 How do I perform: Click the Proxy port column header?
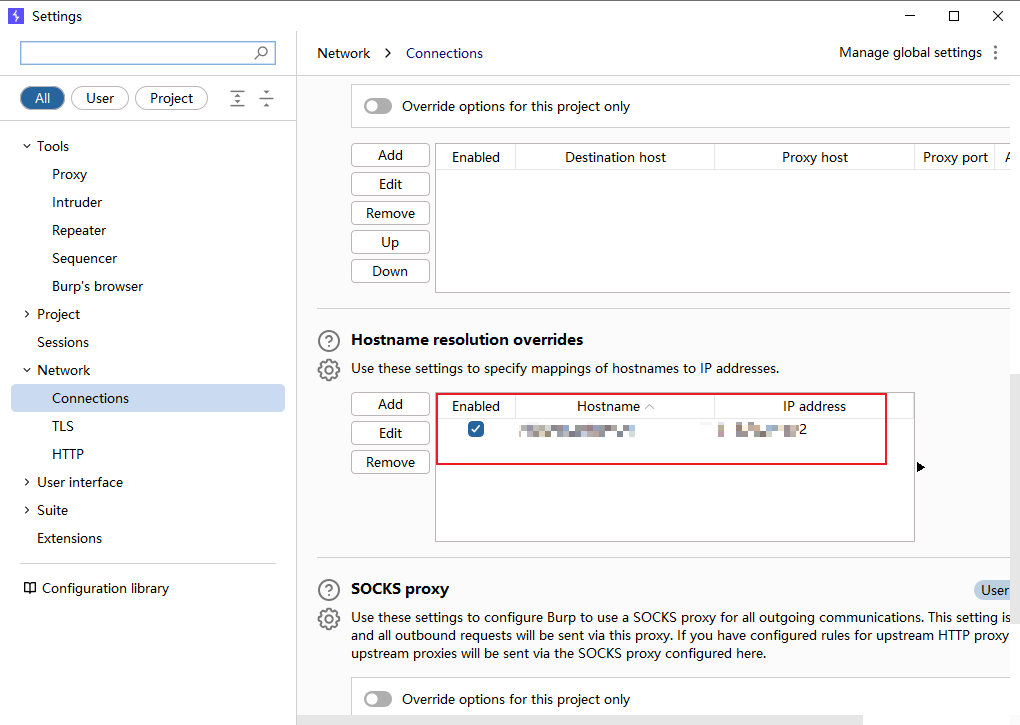coord(955,157)
